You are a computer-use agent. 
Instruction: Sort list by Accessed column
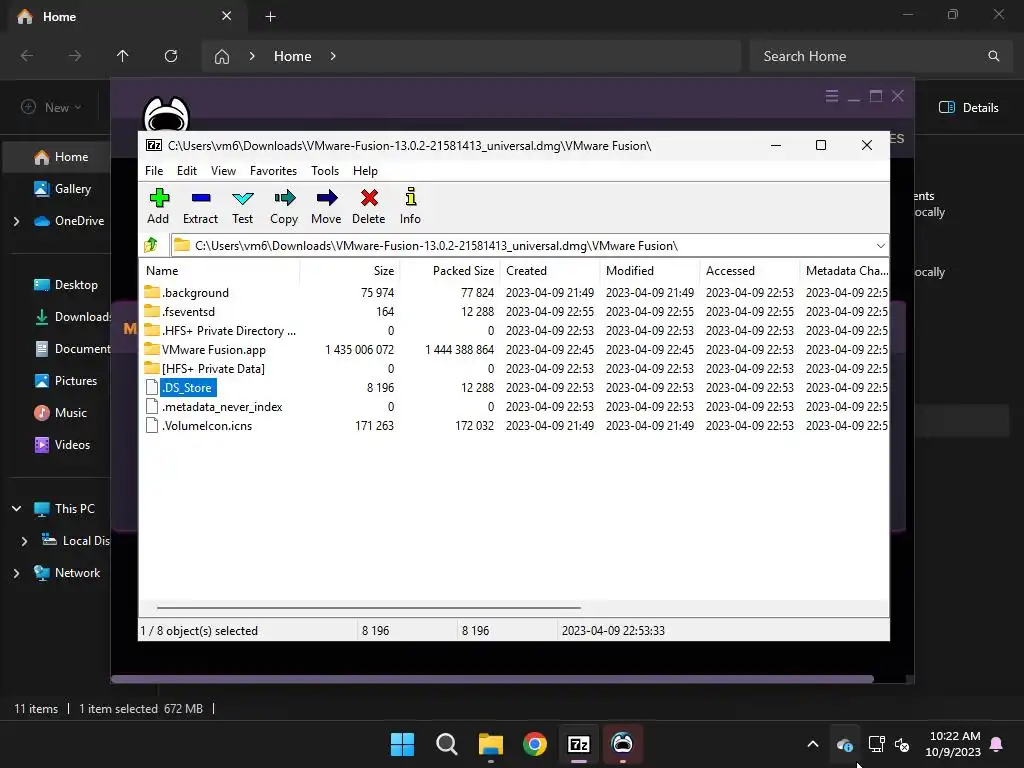[x=750, y=270]
